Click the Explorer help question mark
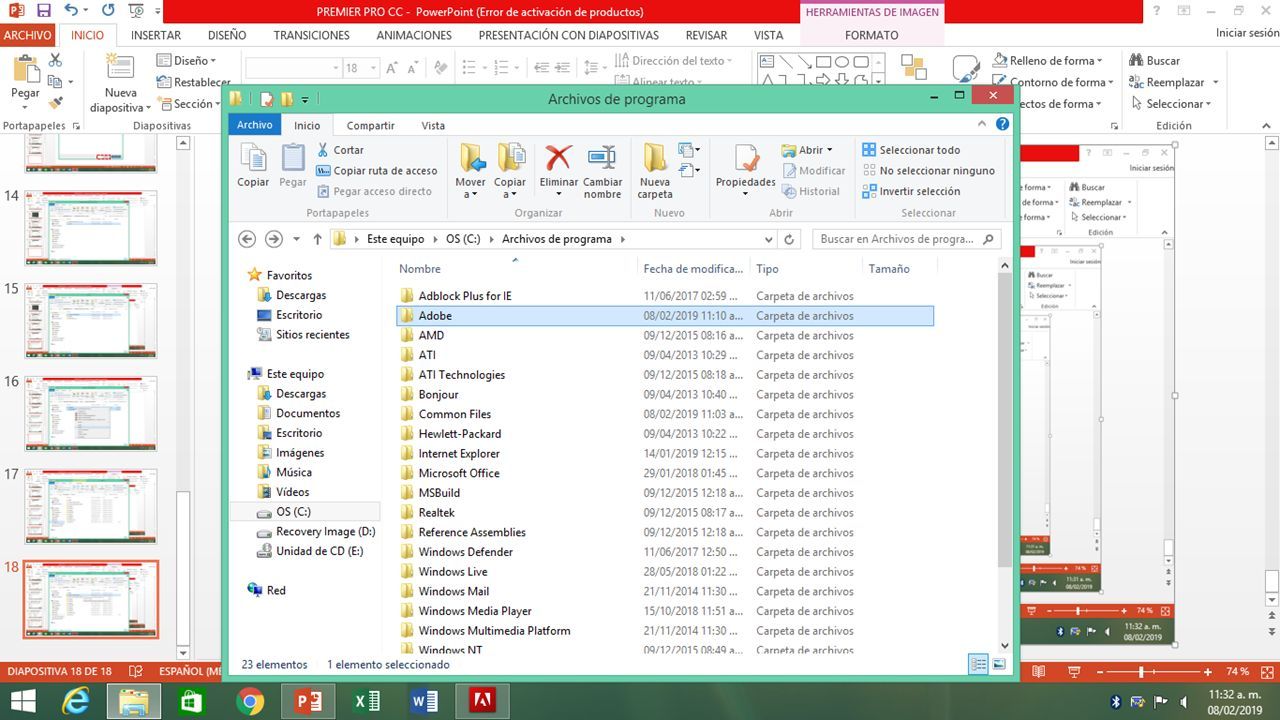This screenshot has width=1280, height=720. (1003, 125)
